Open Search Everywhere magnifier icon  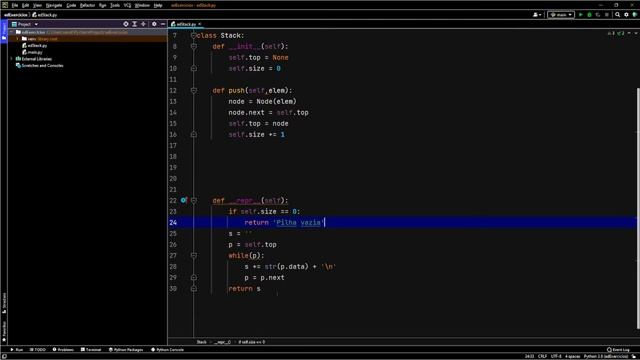(x=618, y=15)
